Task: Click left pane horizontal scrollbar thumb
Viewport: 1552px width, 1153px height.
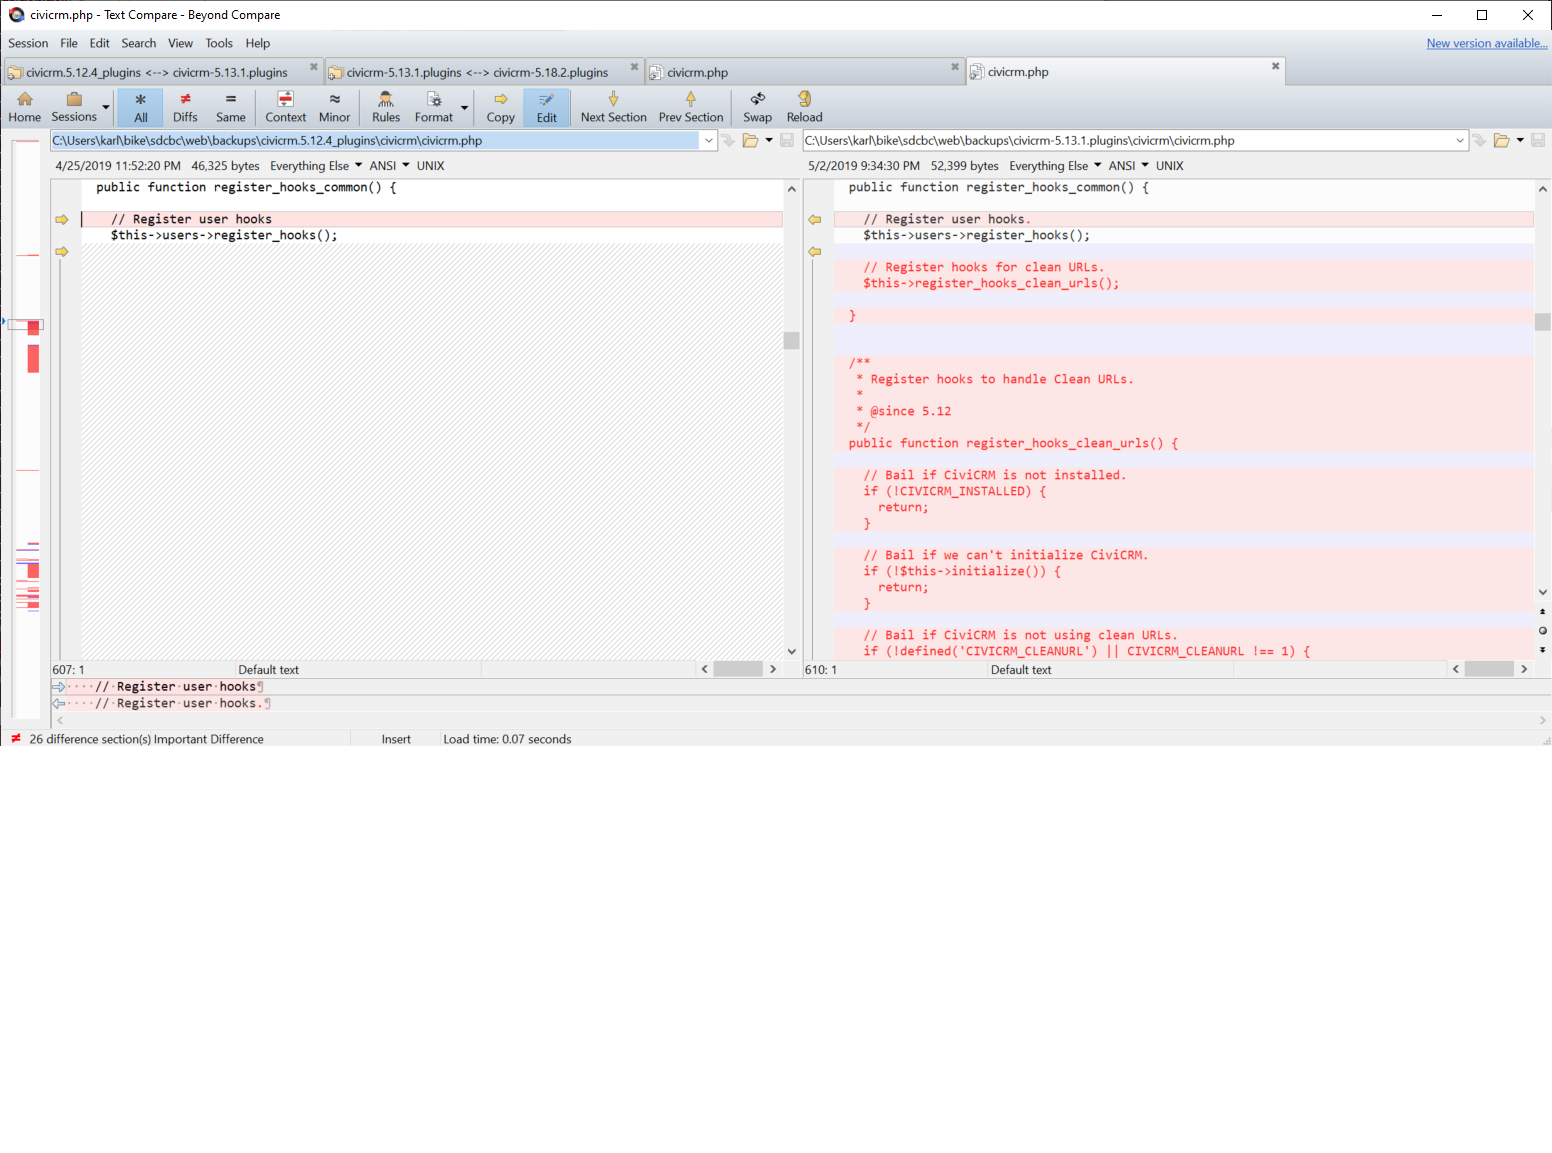Action: [x=739, y=669]
